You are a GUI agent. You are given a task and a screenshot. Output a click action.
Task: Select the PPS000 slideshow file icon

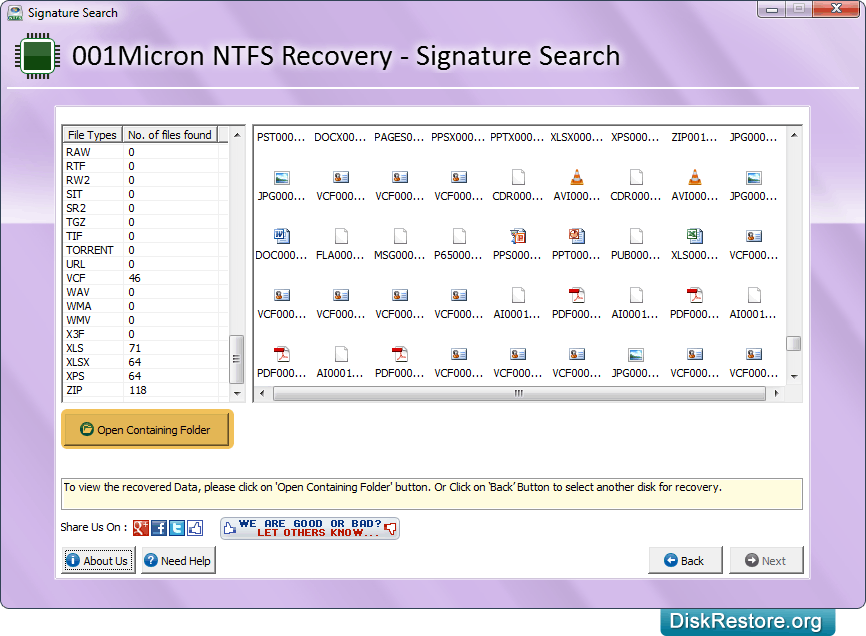(x=518, y=236)
